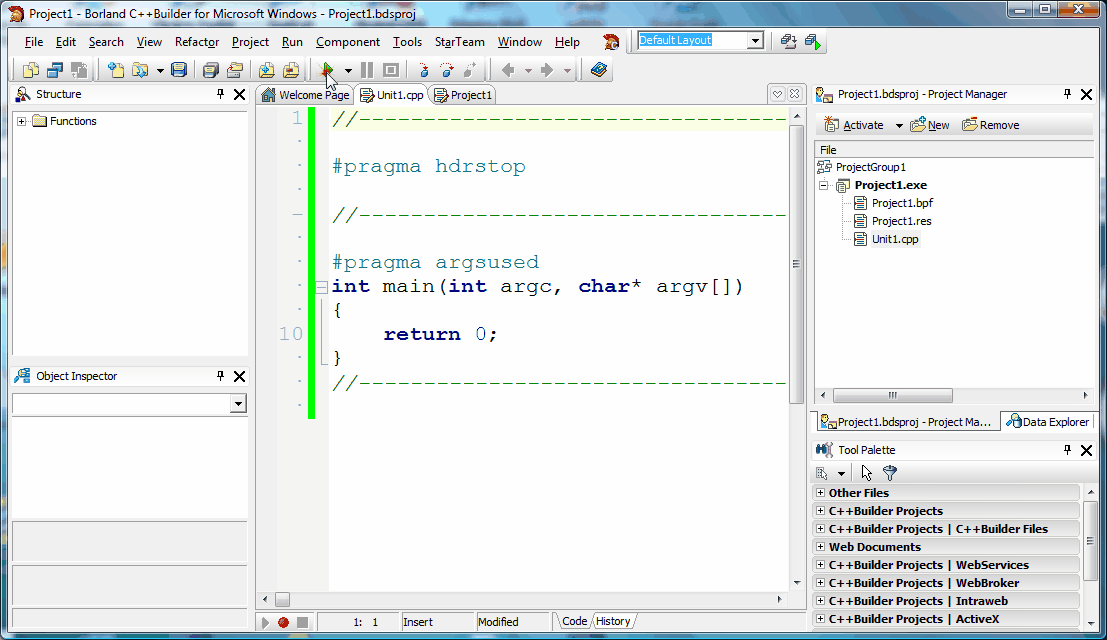Click the Back navigation arrow icon

click(x=508, y=70)
